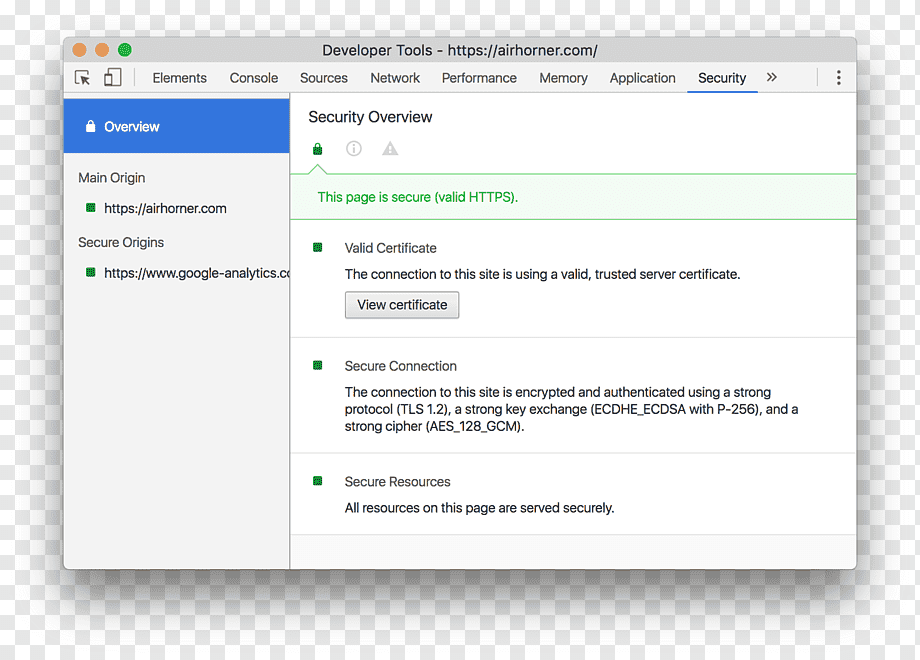Image resolution: width=920 pixels, height=660 pixels.
Task: Minimize the window with the orange button
Action: (102, 50)
